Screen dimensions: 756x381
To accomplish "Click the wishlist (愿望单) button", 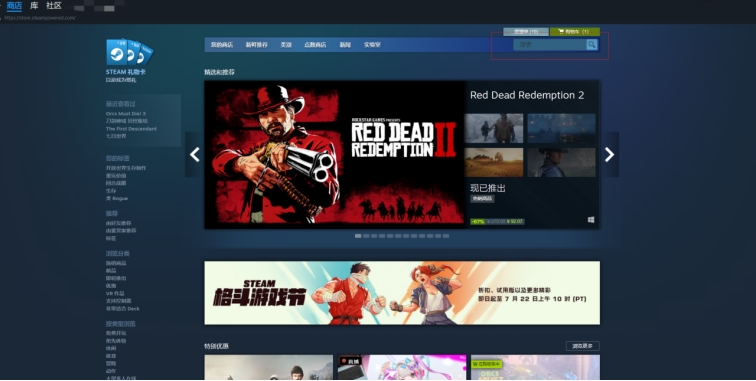I will (x=526, y=32).
